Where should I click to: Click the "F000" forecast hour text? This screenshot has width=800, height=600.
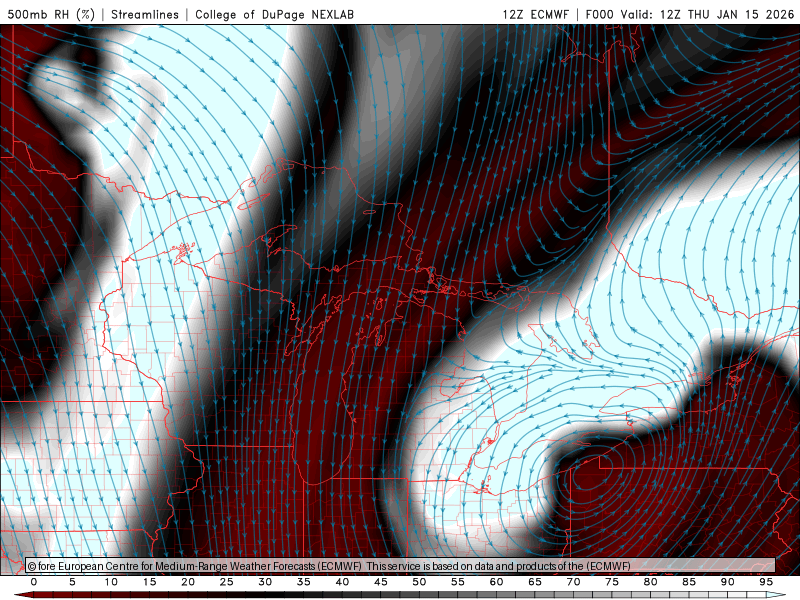pyautogui.click(x=600, y=14)
